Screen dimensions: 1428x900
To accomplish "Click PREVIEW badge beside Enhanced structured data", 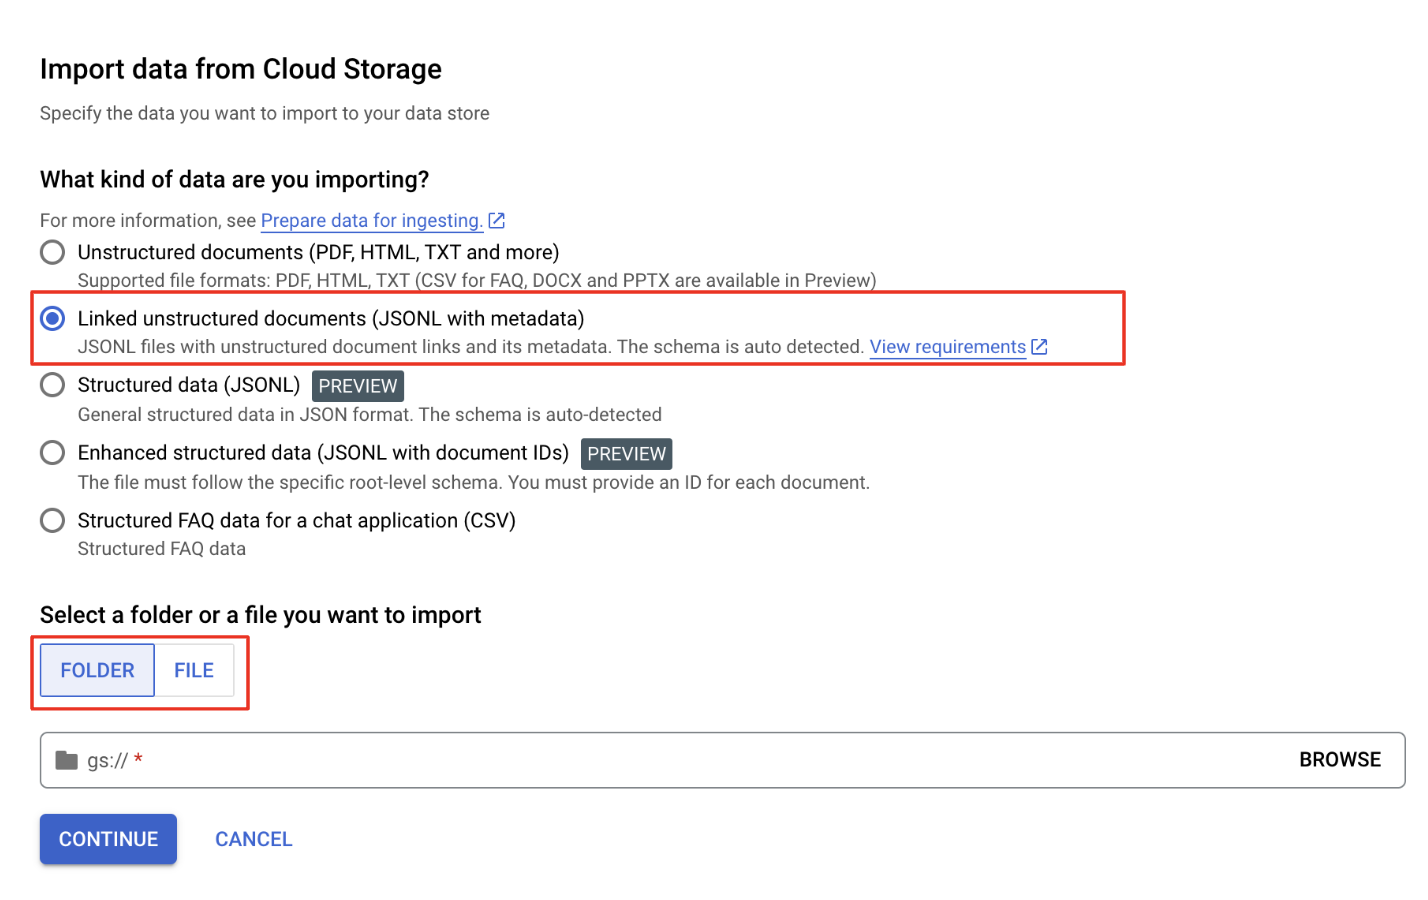I will 626,454.
